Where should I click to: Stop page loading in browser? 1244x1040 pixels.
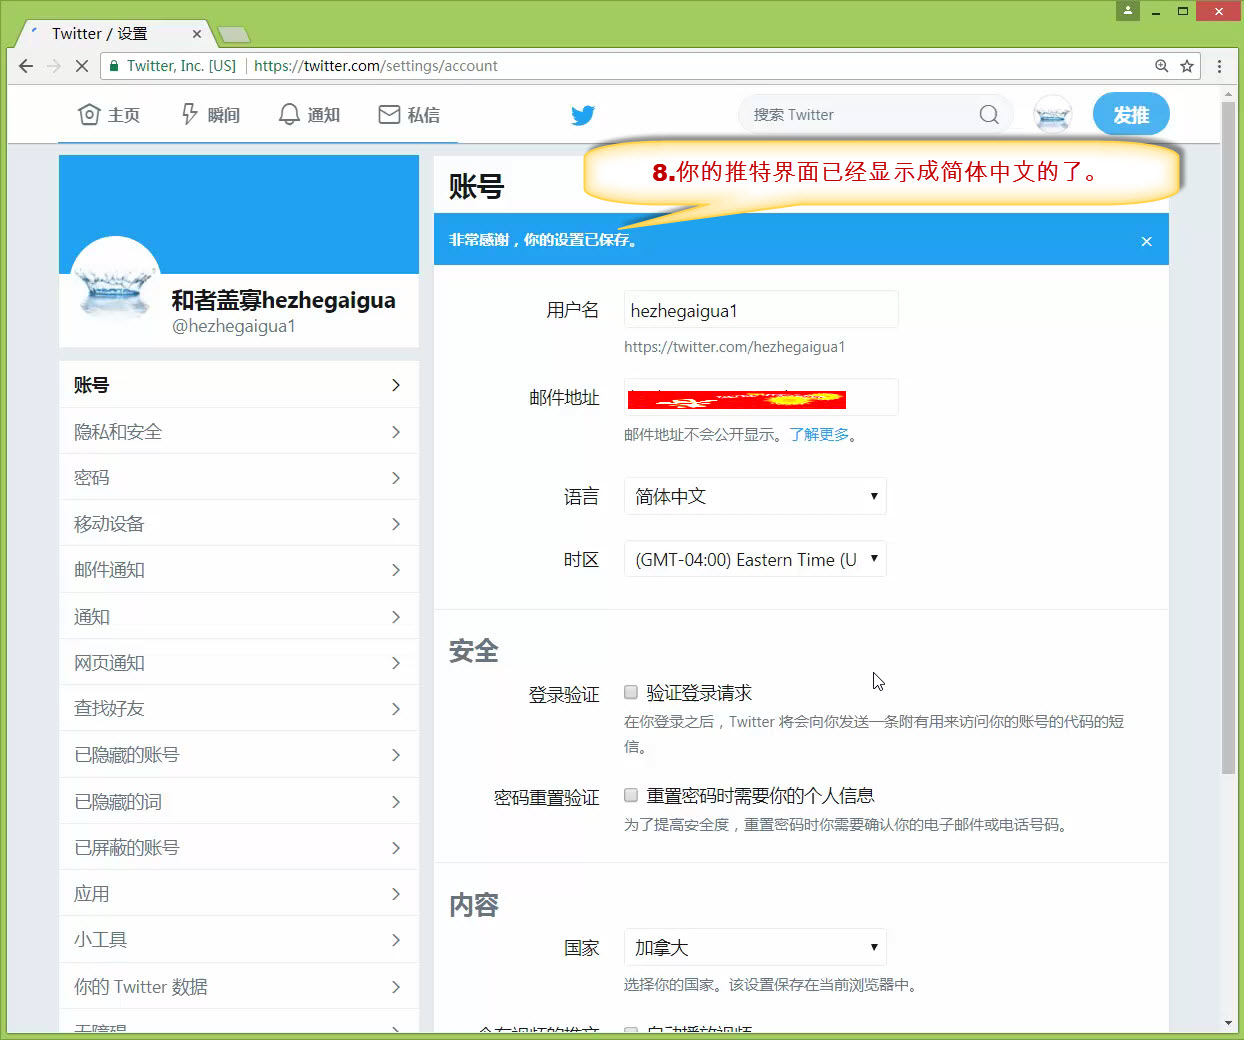pos(82,66)
